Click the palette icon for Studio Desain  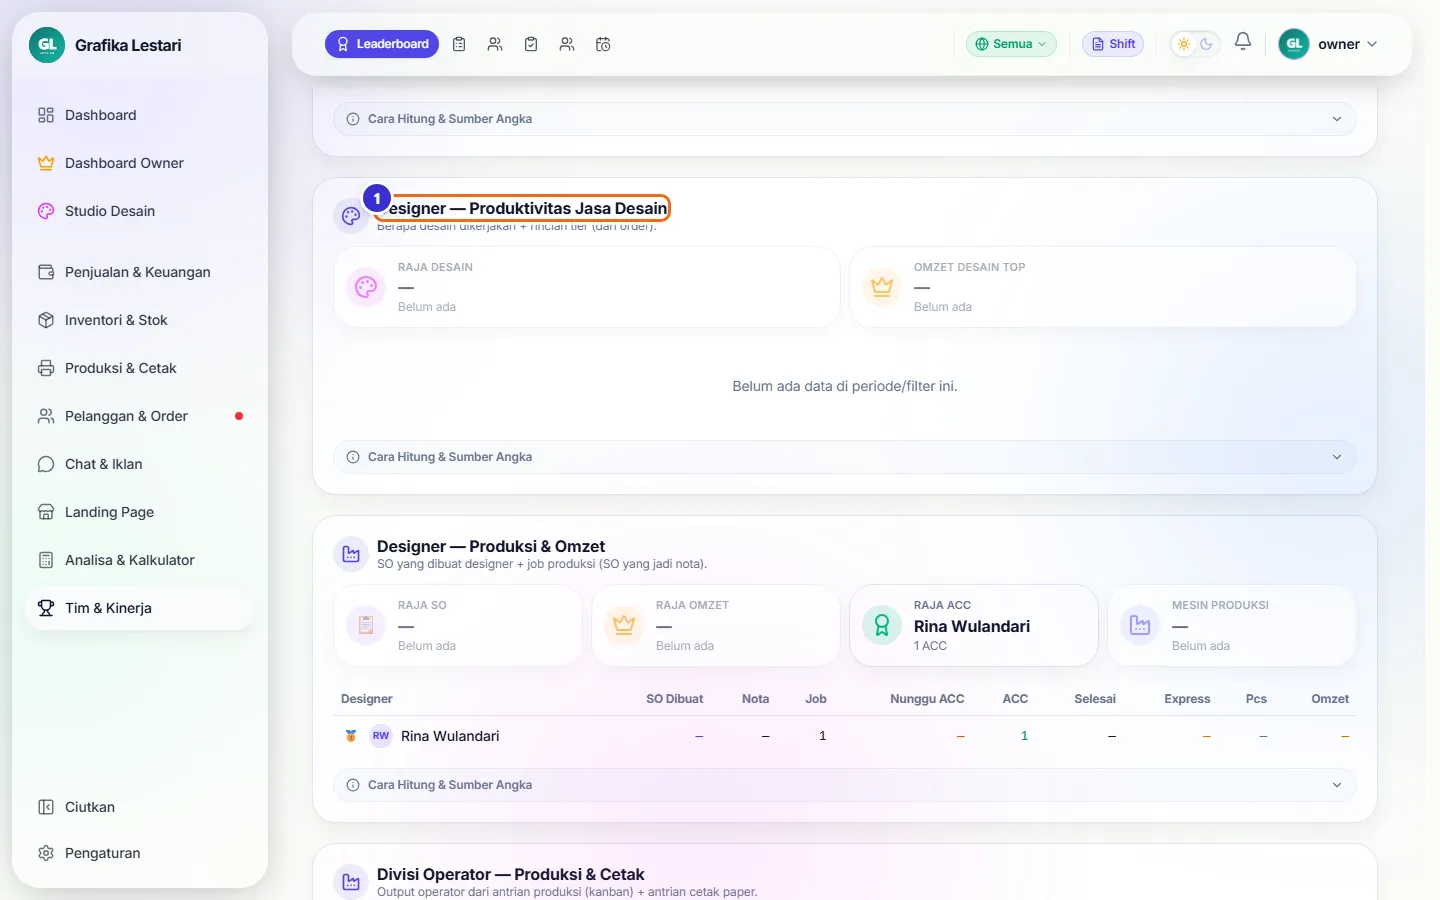click(46, 211)
